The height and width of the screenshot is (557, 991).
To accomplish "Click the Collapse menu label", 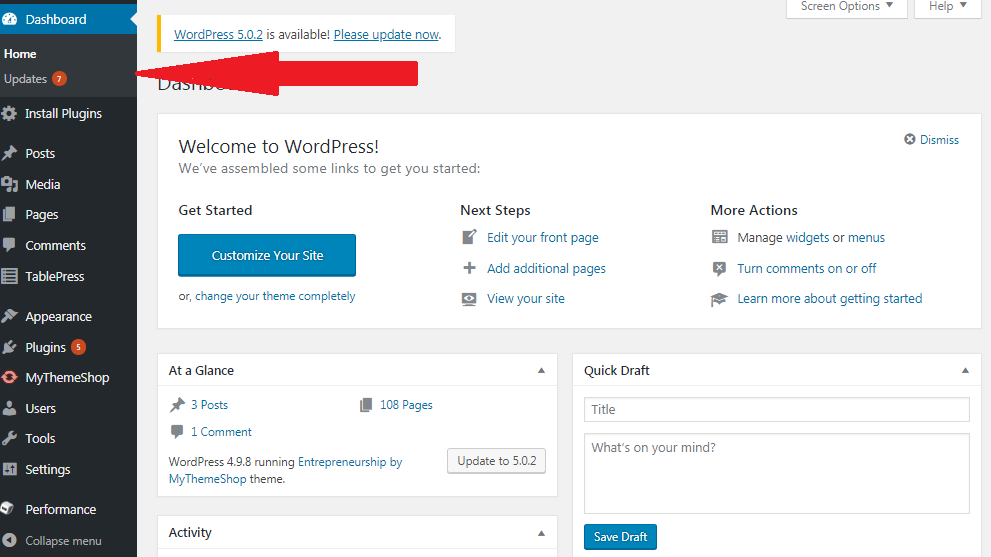I will click(63, 541).
